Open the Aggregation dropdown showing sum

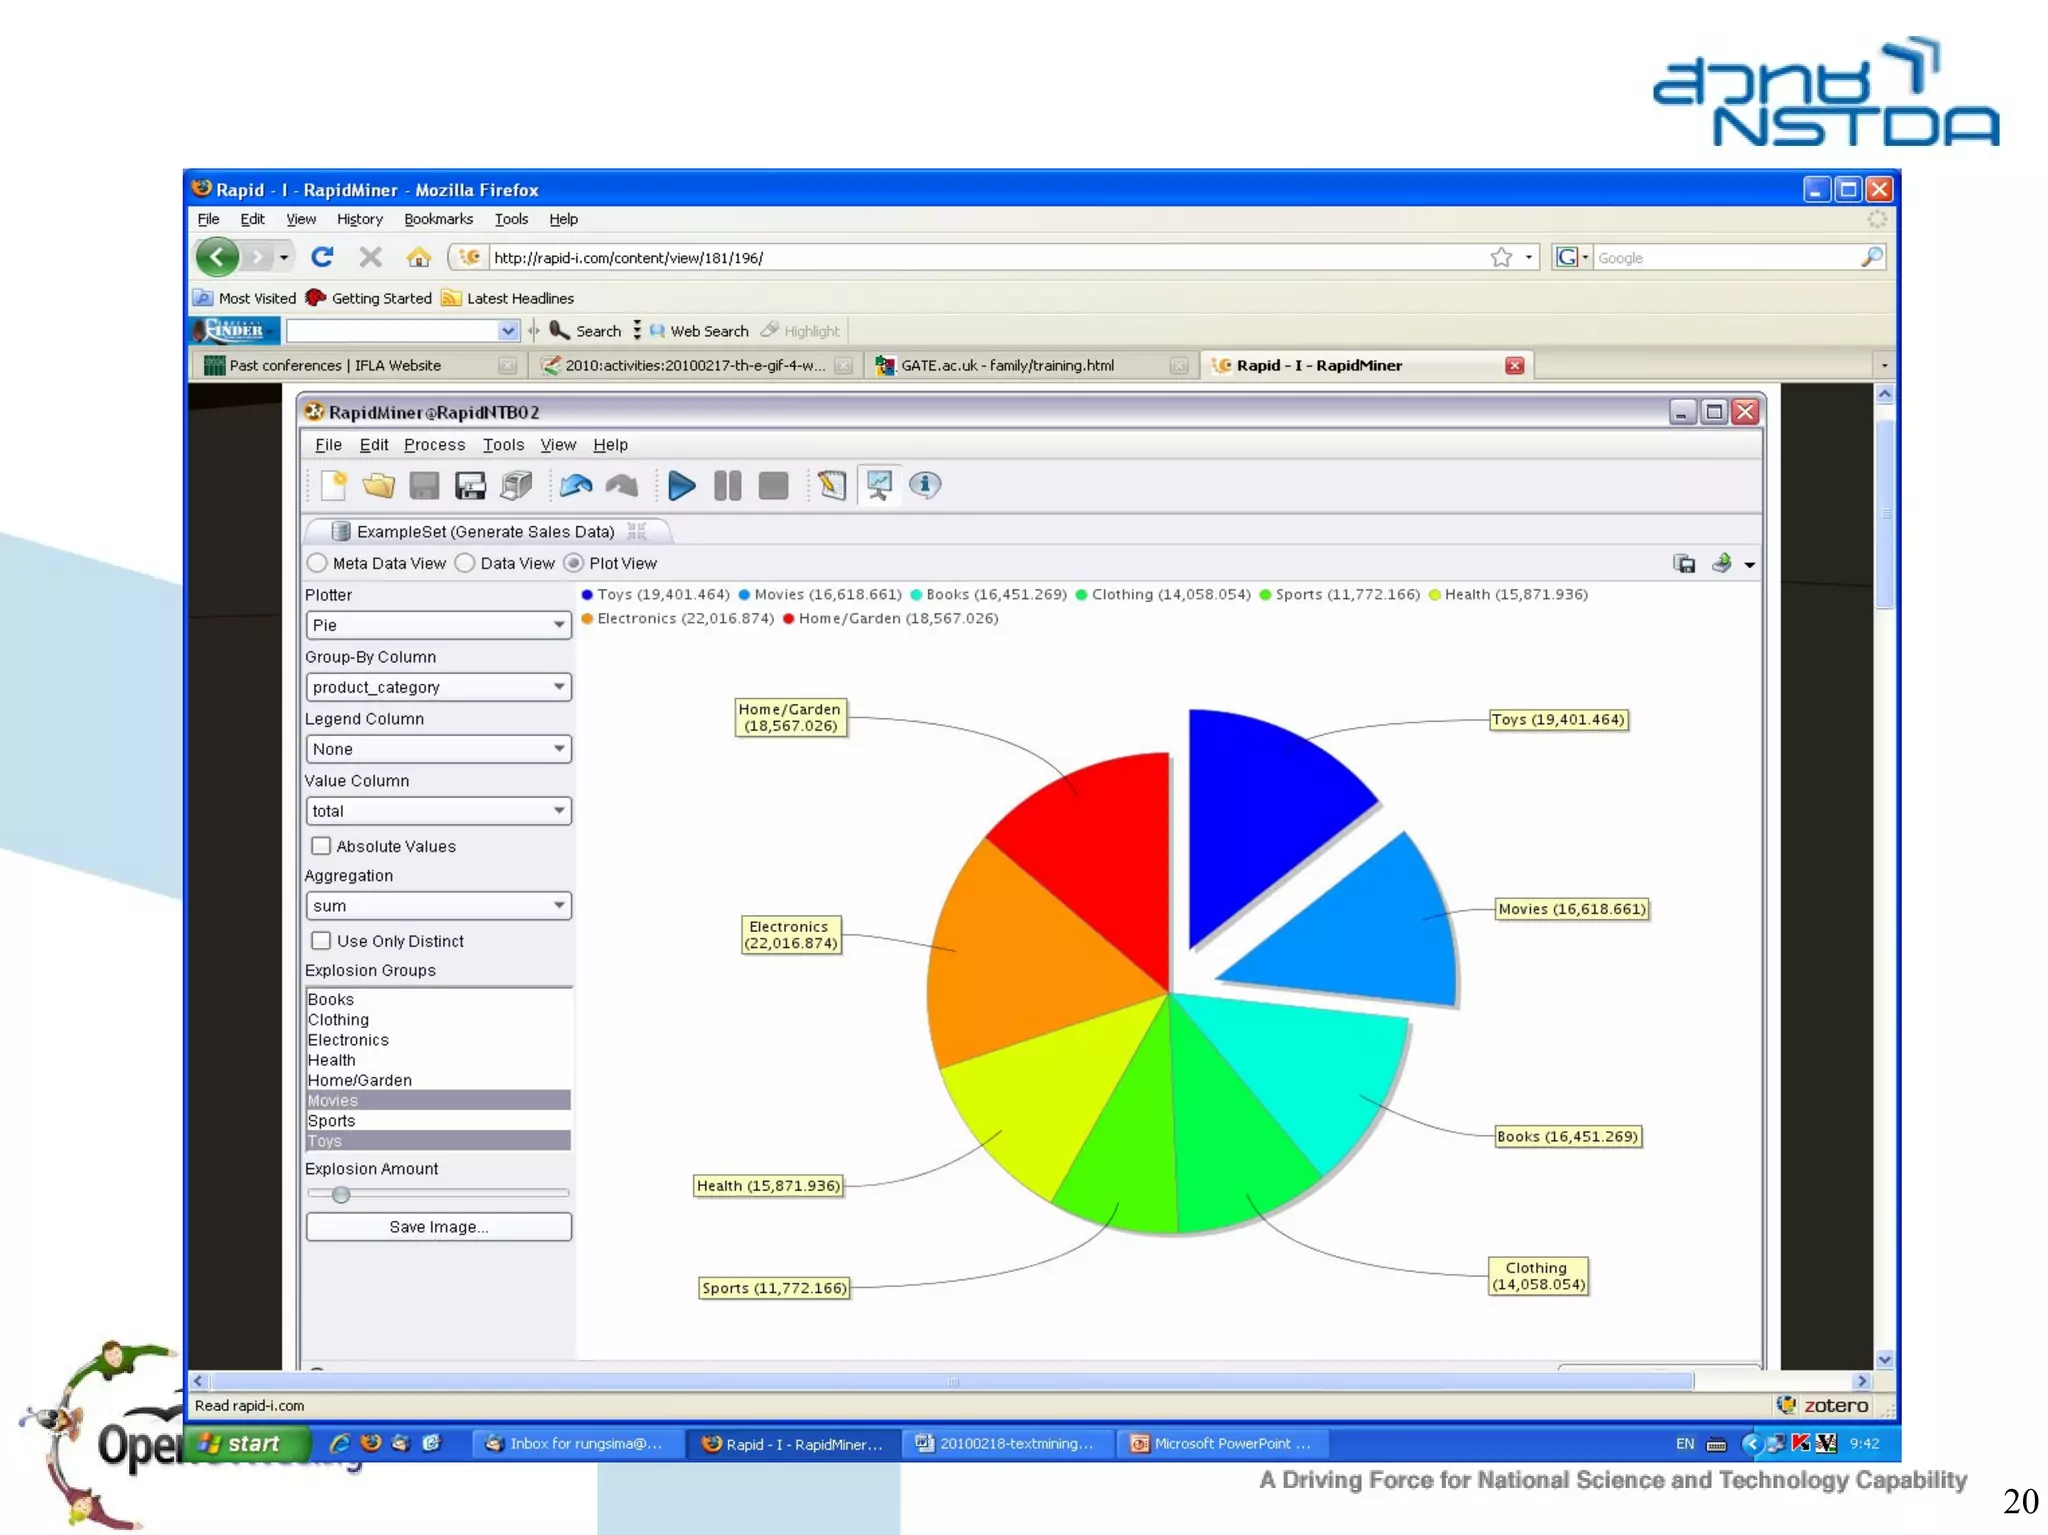coord(438,906)
